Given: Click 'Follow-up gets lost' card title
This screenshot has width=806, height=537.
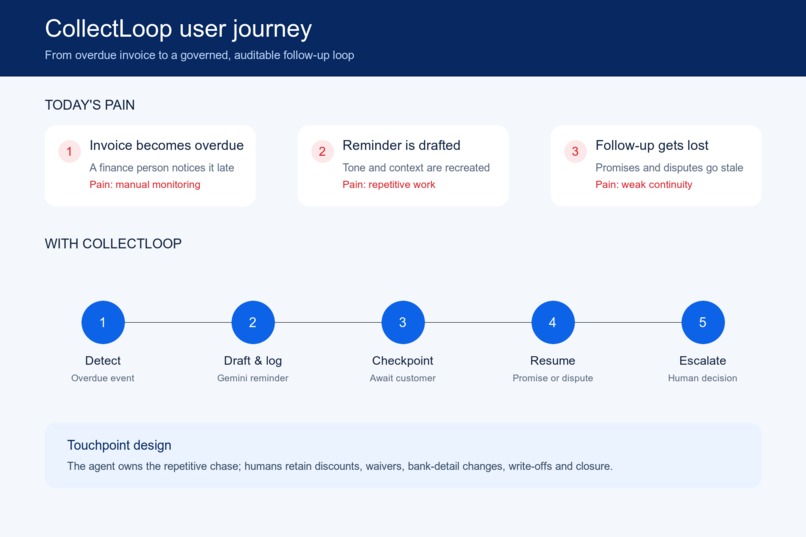Looking at the screenshot, I should (652, 145).
